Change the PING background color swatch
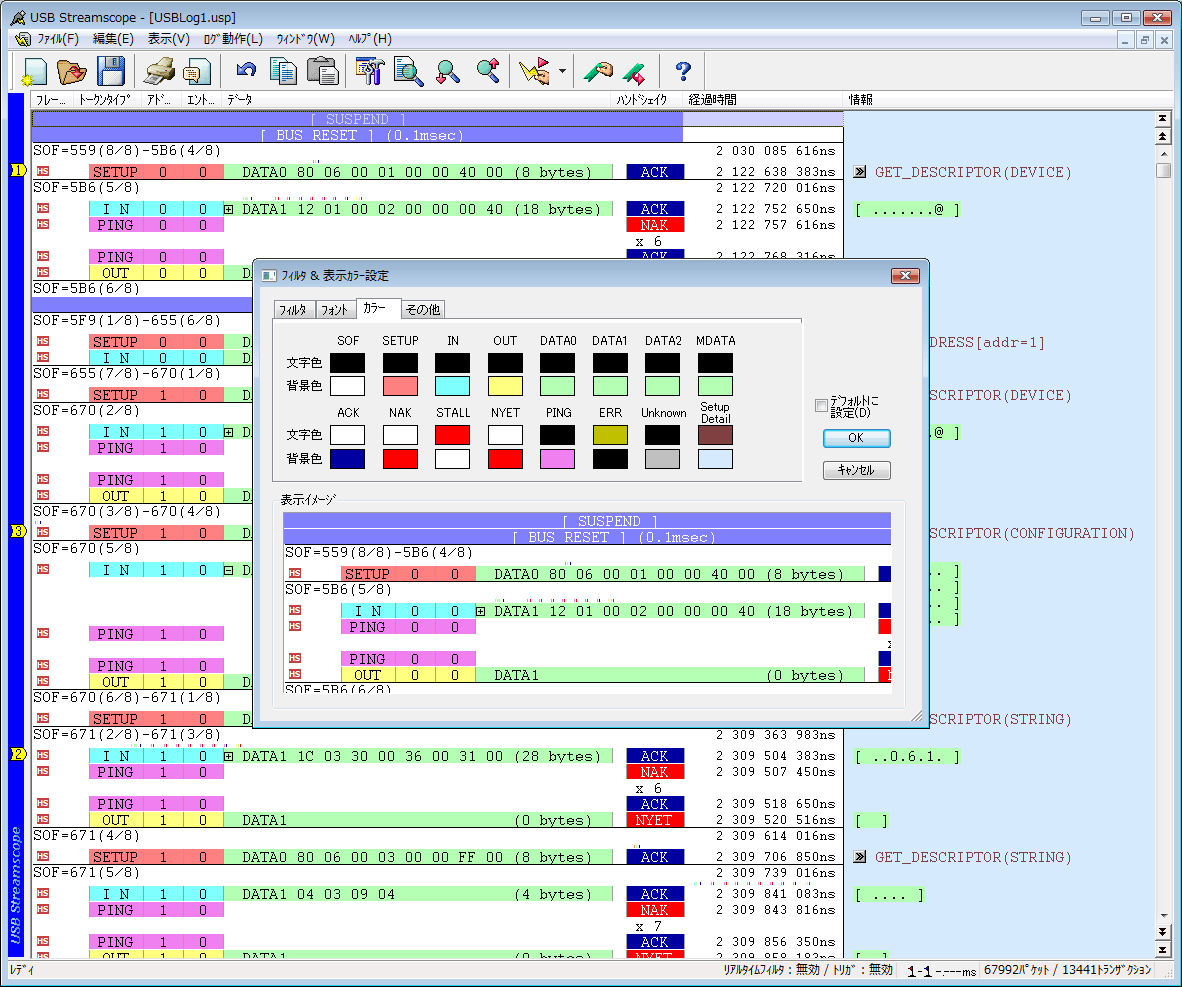This screenshot has width=1182, height=987. (558, 458)
